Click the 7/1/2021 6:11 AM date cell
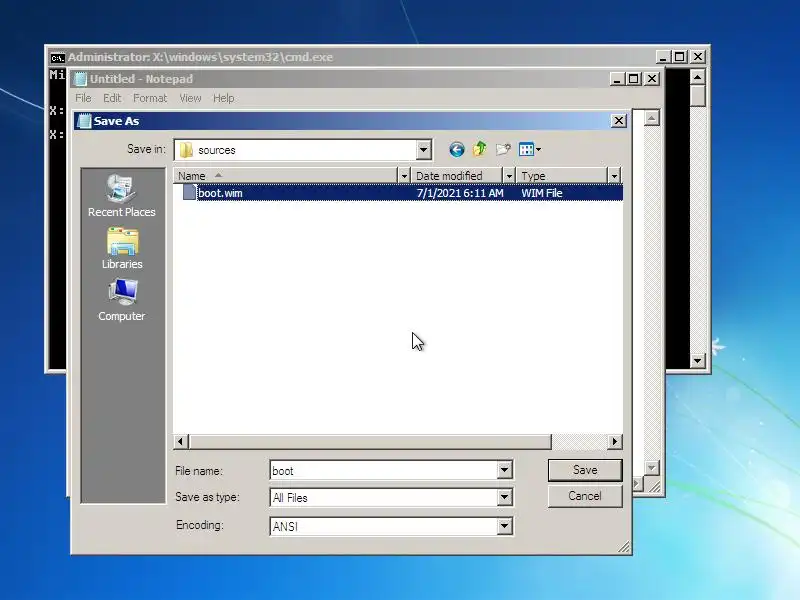 (x=460, y=193)
